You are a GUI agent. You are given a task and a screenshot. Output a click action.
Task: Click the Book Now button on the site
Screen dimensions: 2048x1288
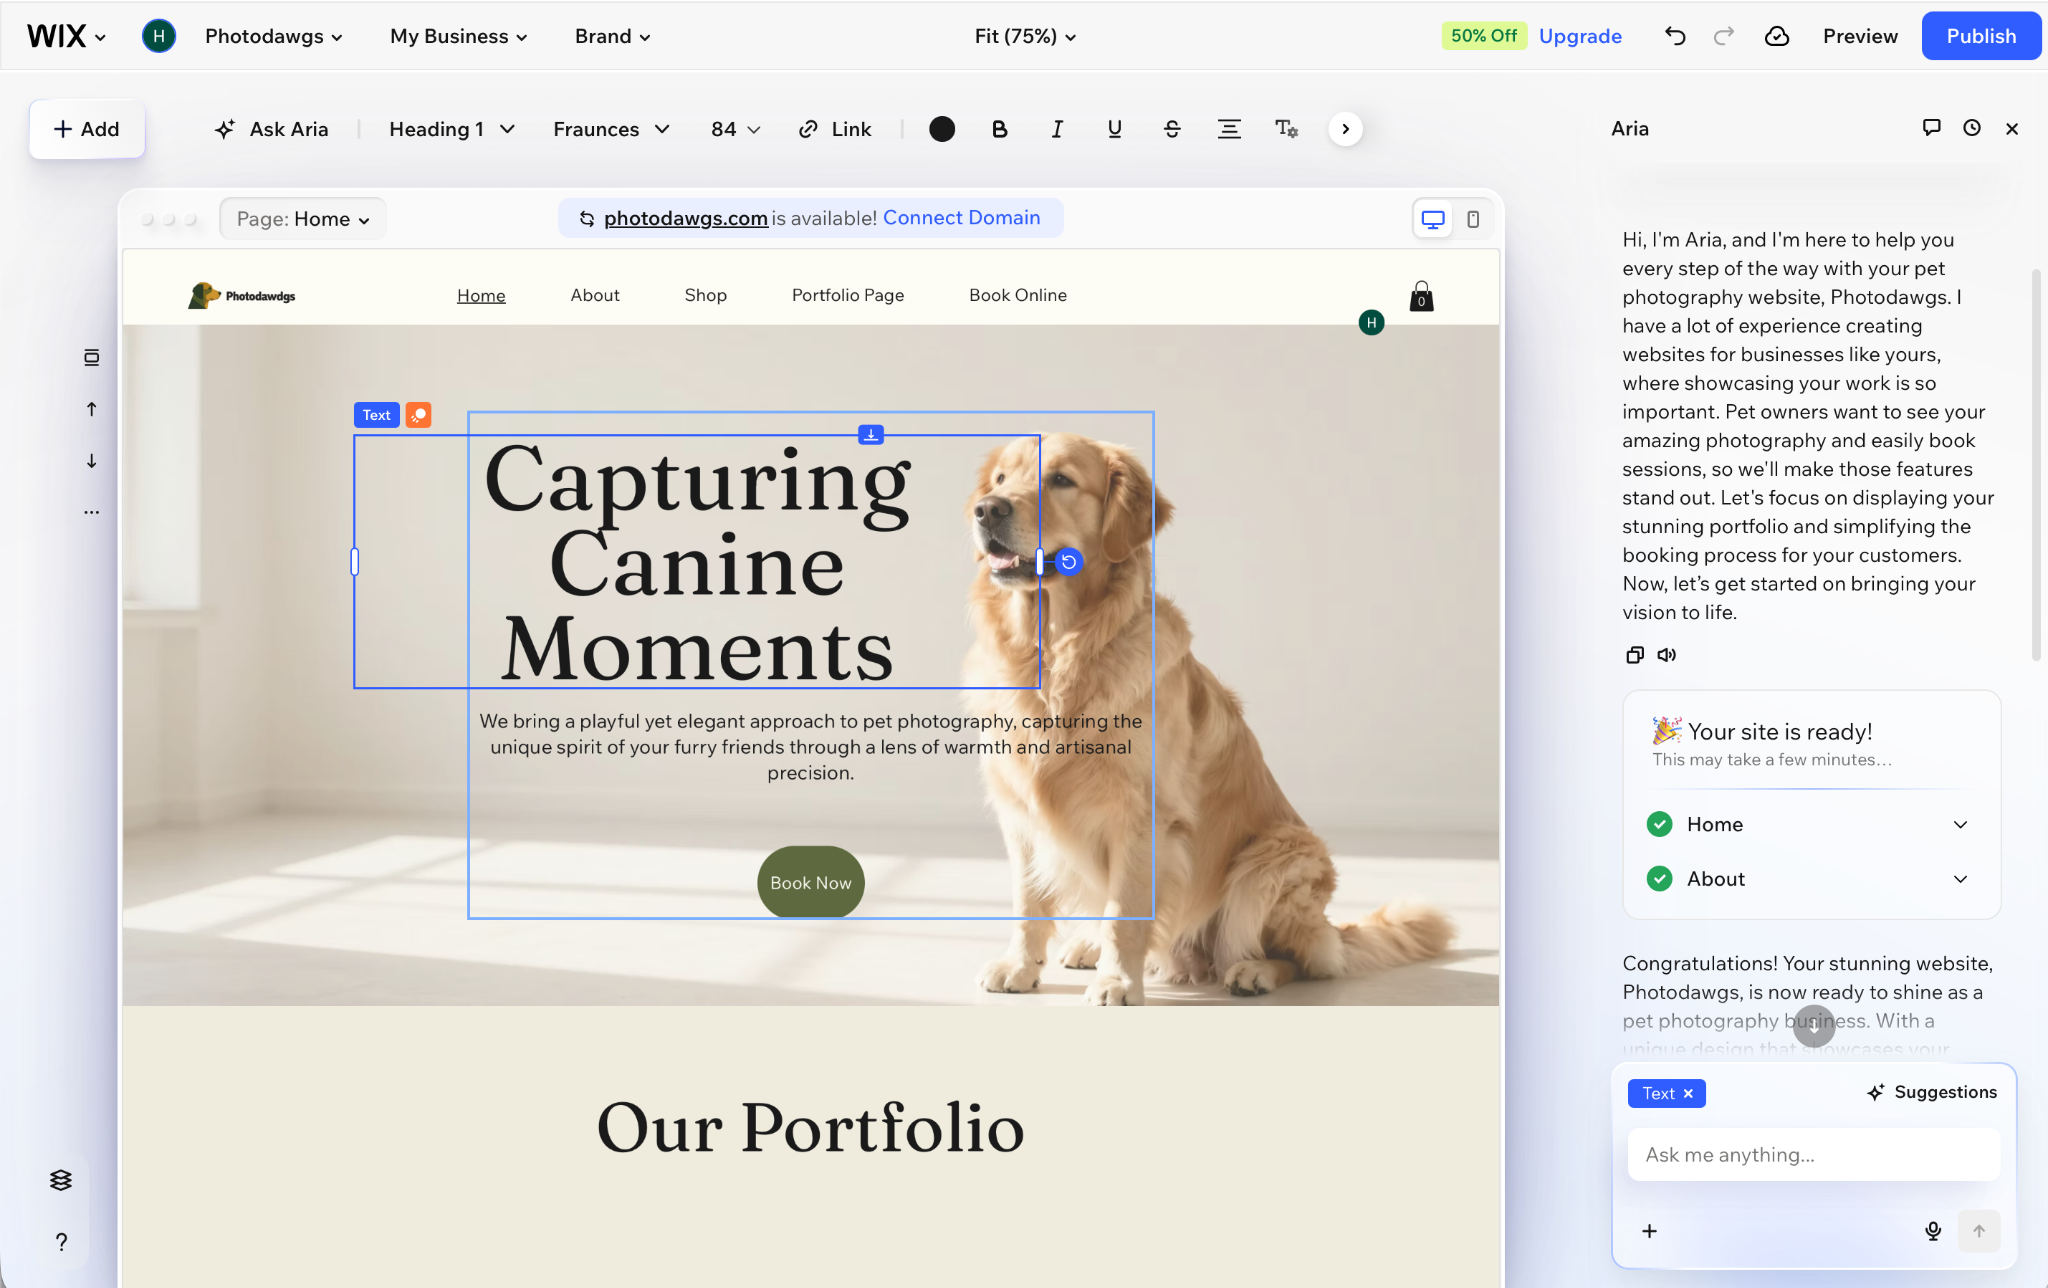point(811,883)
